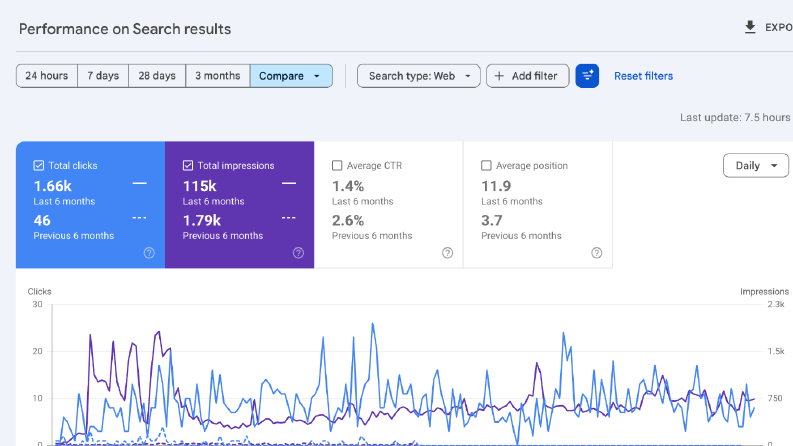Click help icon on Total impressions card
This screenshot has height=446, width=793.
click(x=298, y=253)
